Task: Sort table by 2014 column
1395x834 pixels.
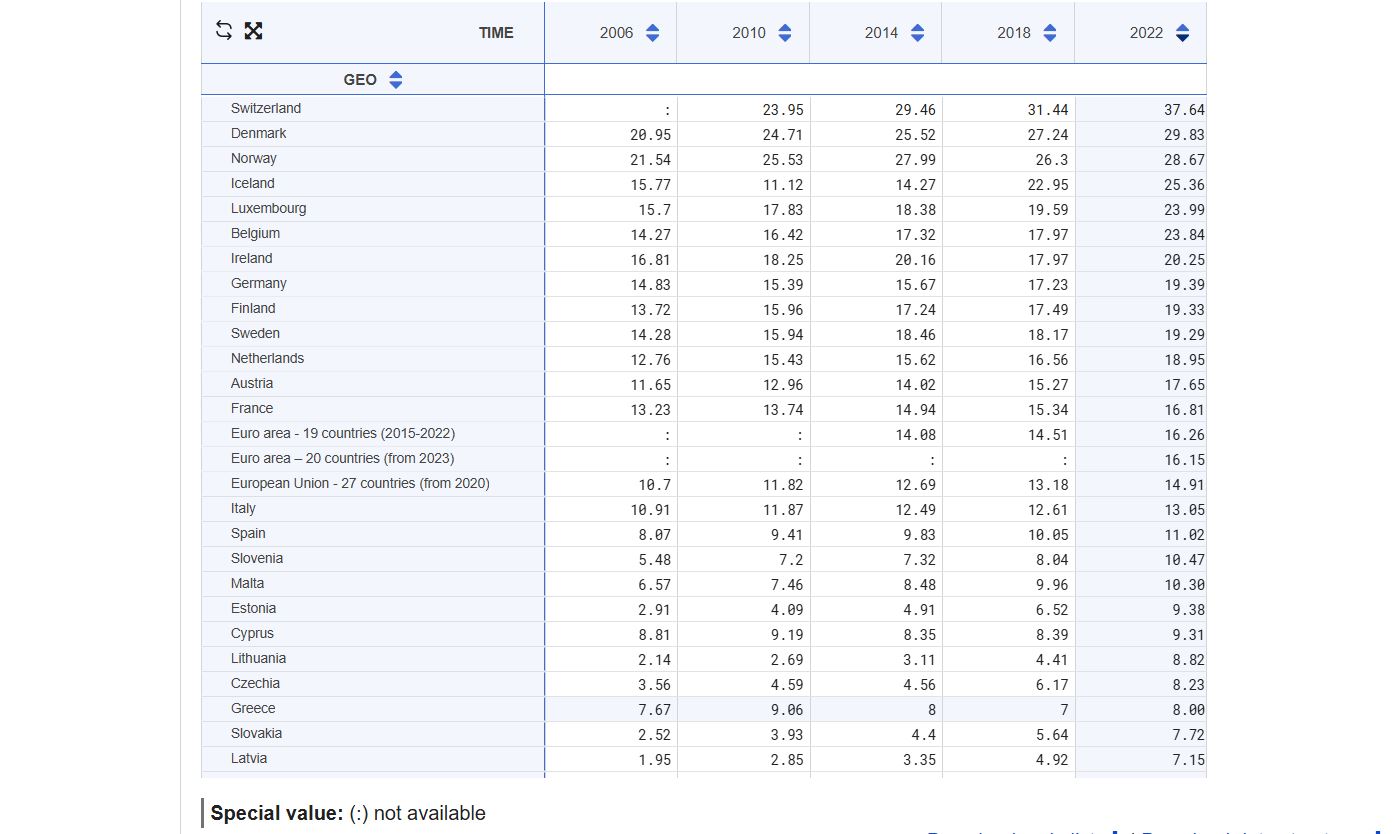Action: pos(917,33)
